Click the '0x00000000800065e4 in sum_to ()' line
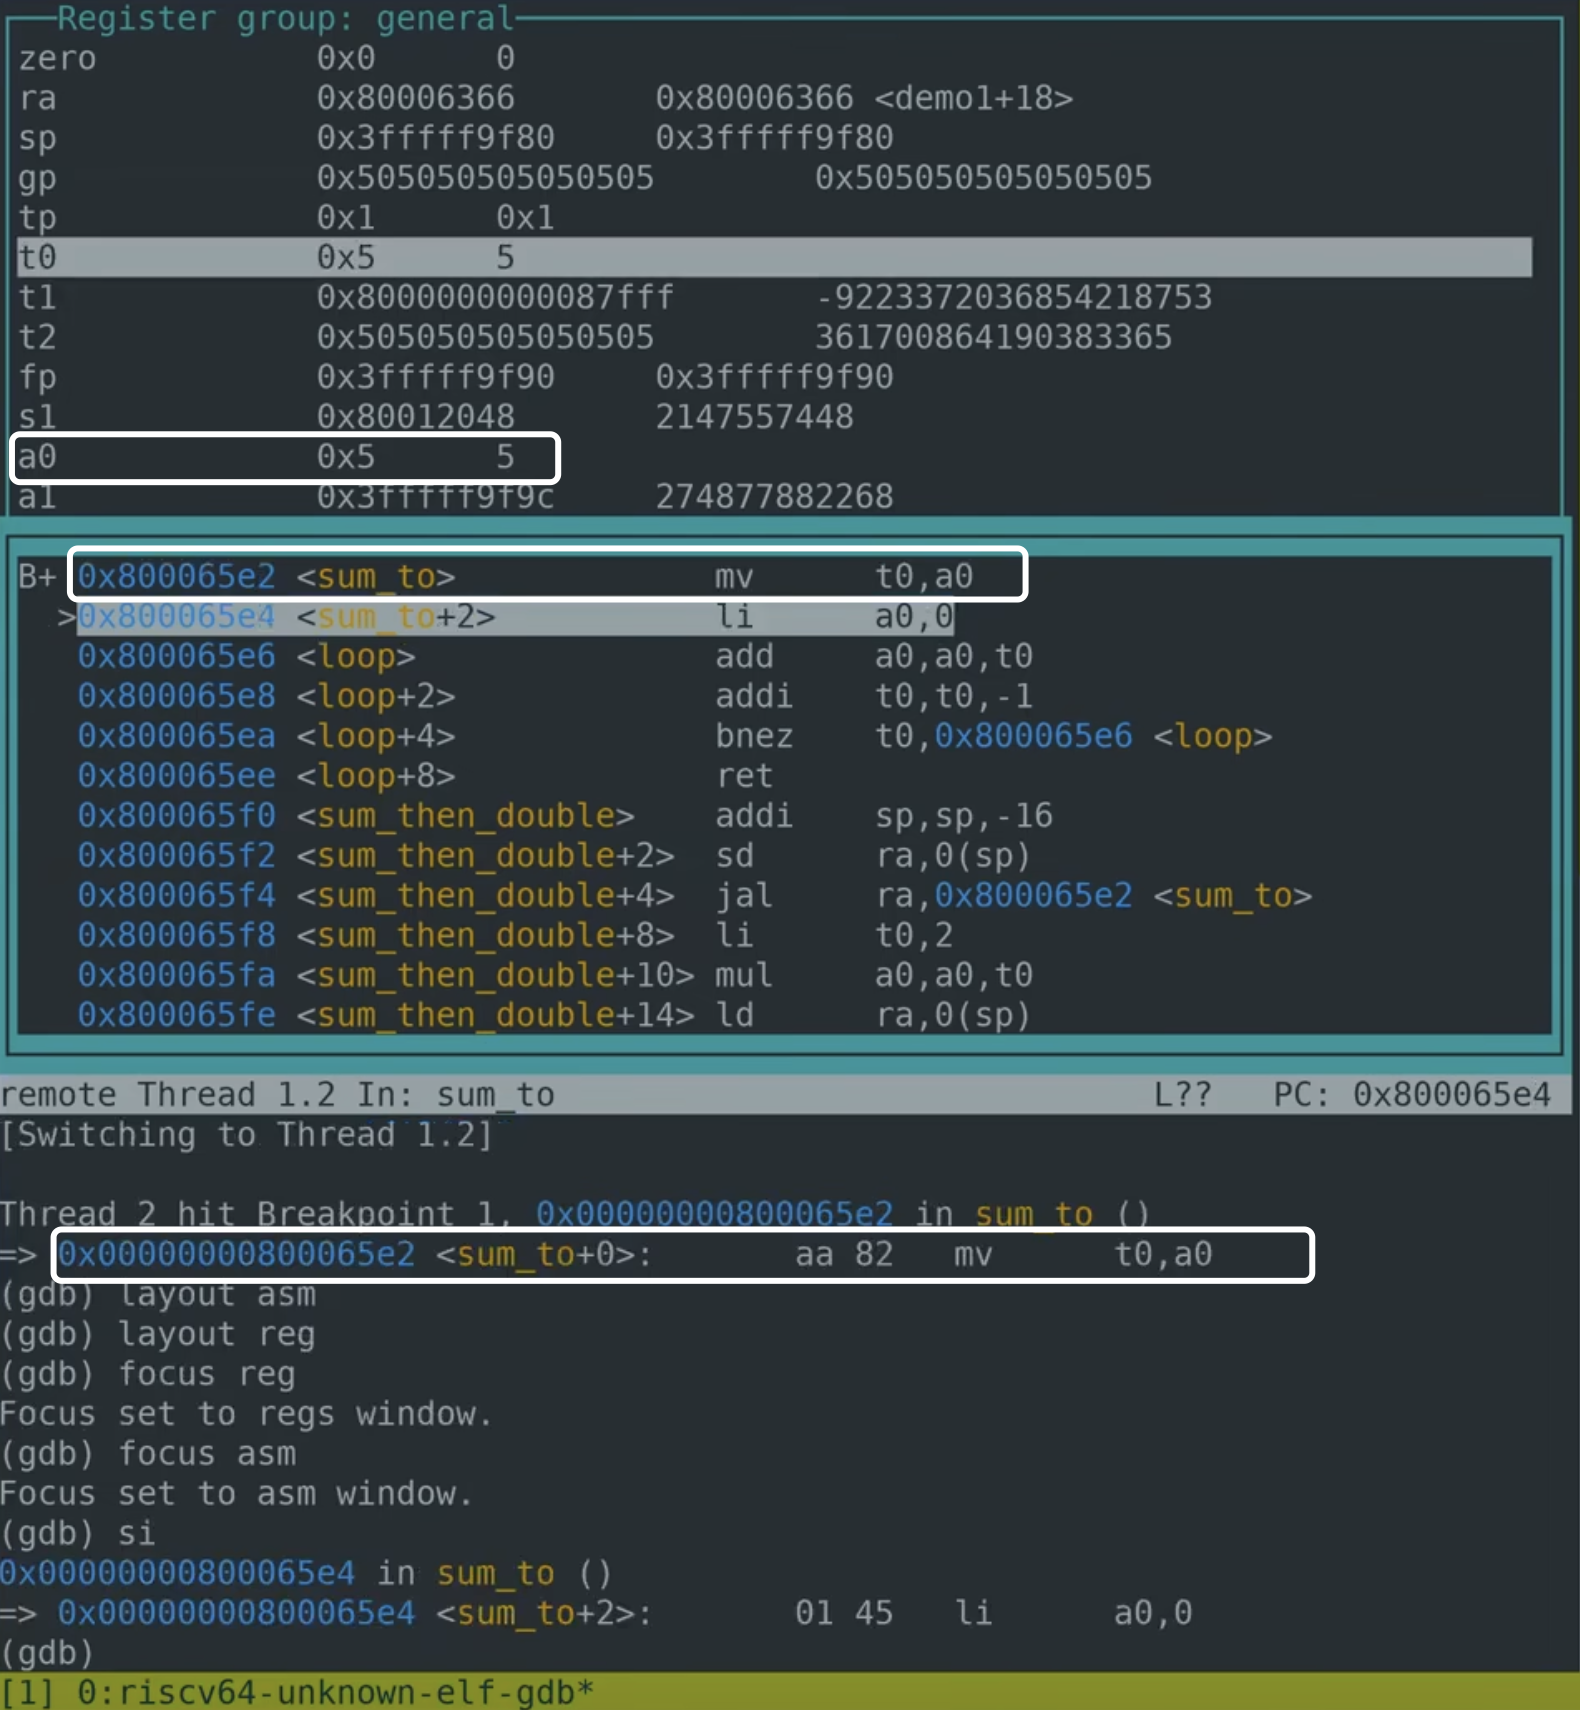Screen dimensions: 1580x1710 tap(305, 1573)
